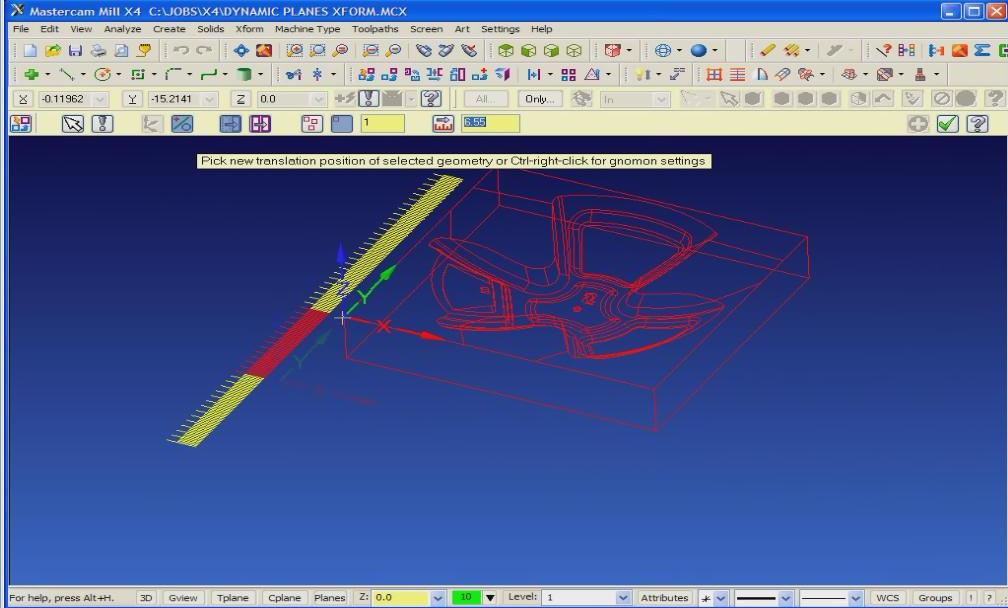The height and width of the screenshot is (608, 1008).
Task: Click the ribbon bar Help question-mark button
Action: coord(977,123)
